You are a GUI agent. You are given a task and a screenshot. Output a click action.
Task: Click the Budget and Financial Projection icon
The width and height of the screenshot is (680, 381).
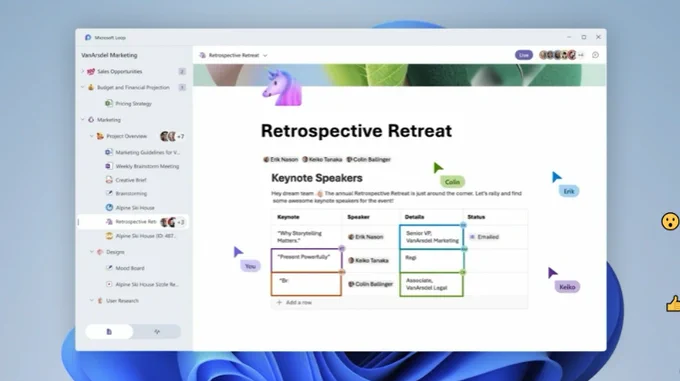(x=91, y=87)
